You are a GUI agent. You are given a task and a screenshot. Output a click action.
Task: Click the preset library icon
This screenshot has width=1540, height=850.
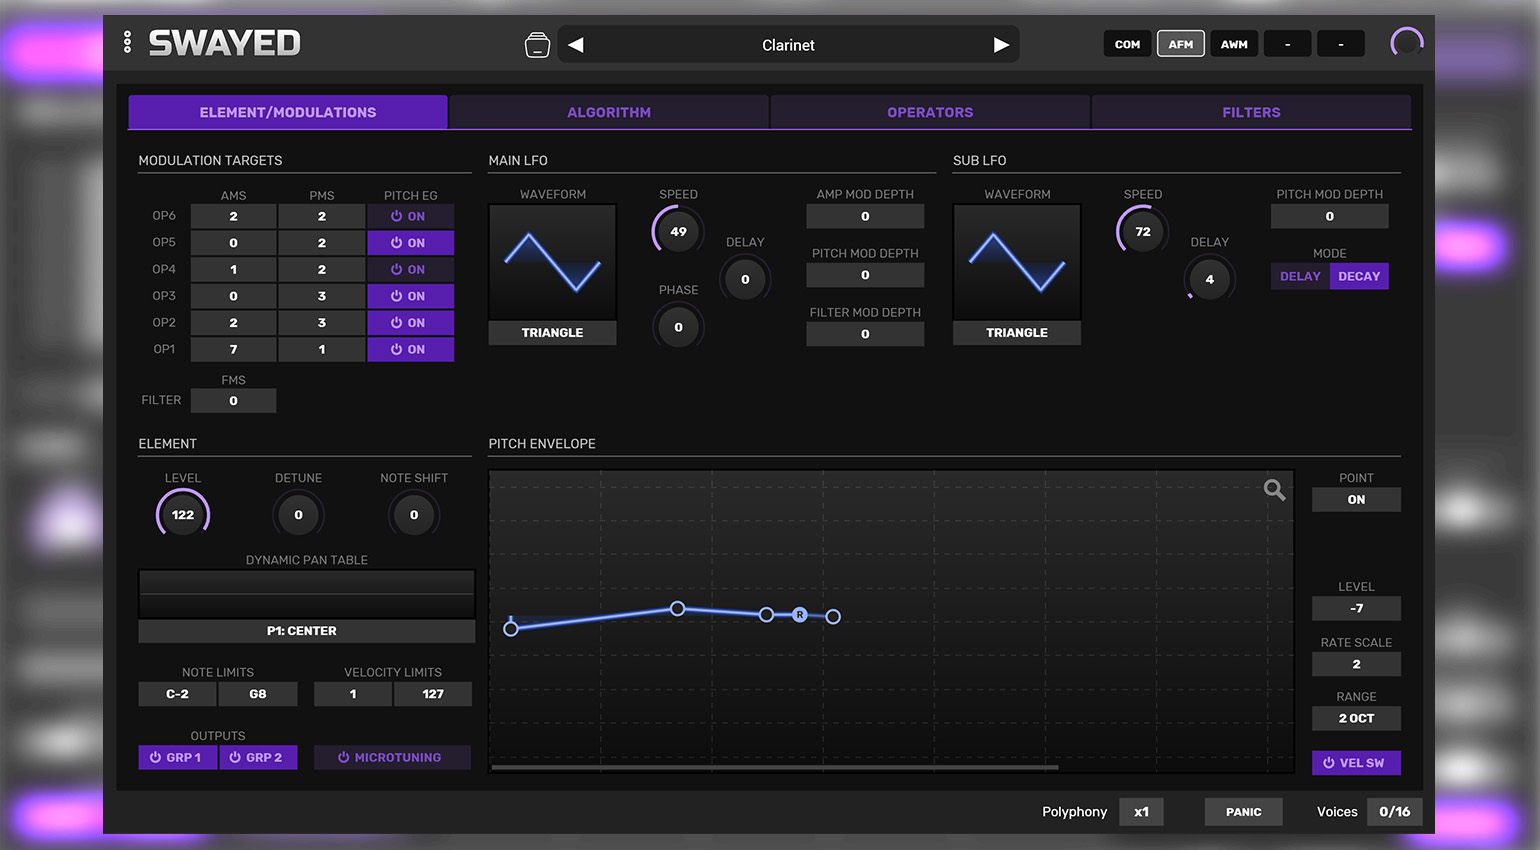(x=537, y=45)
